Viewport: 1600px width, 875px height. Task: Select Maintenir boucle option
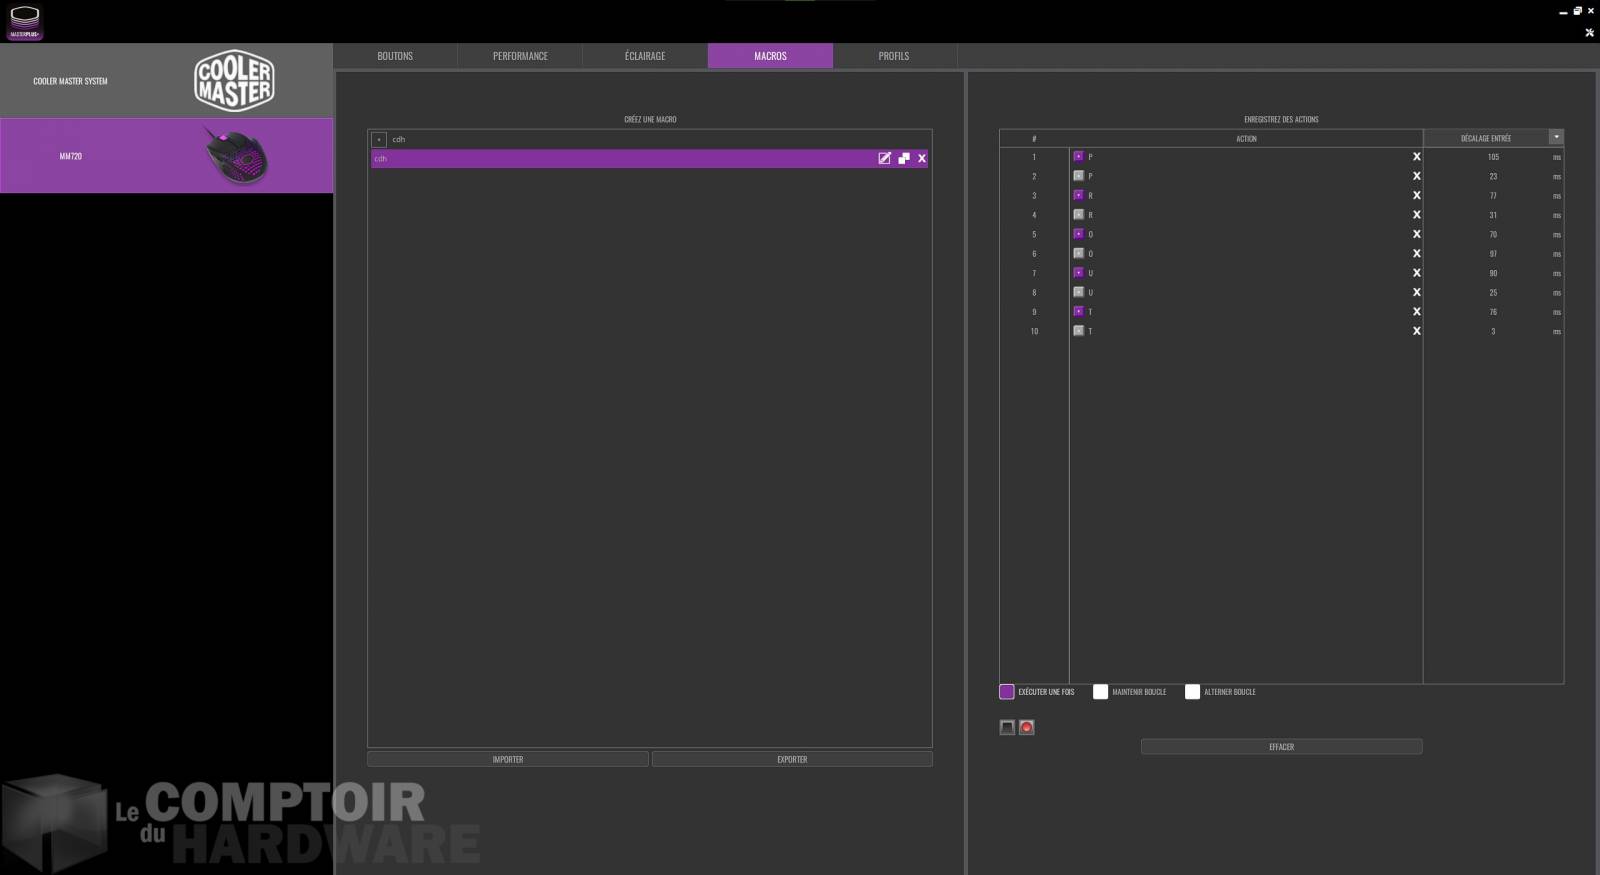point(1100,691)
